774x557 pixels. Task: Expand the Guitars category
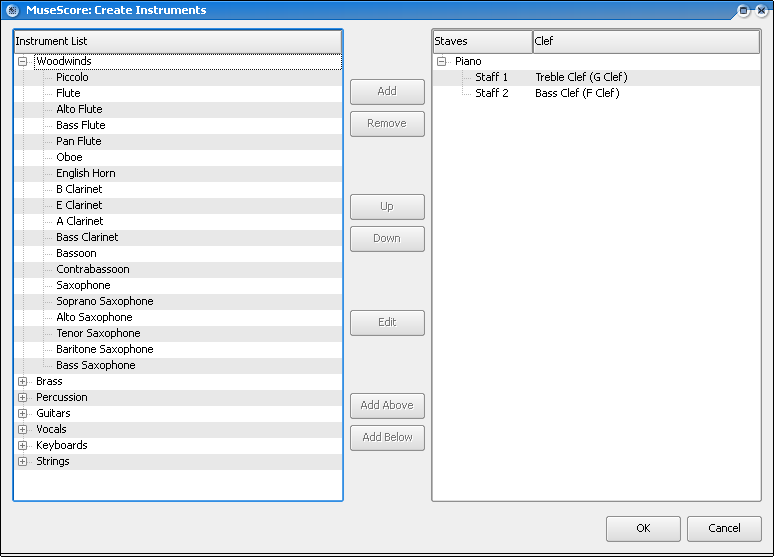(22, 413)
